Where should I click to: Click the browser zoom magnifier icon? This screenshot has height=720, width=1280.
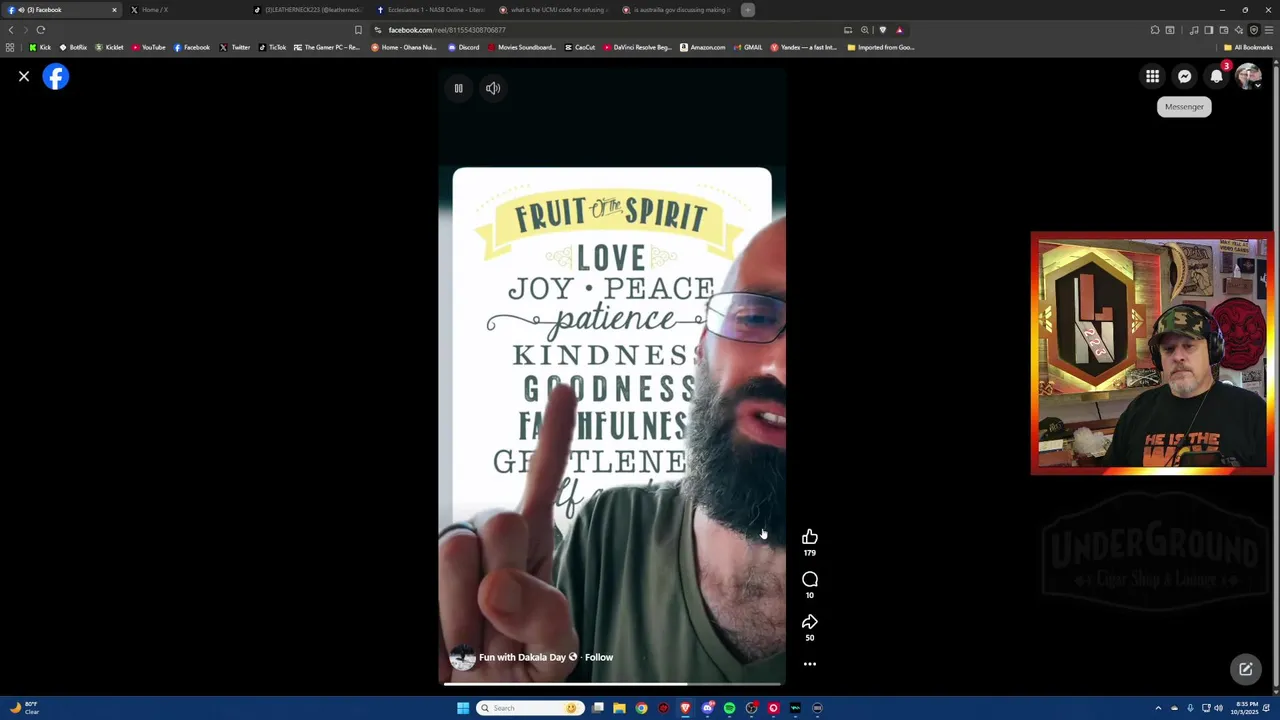click(x=865, y=30)
